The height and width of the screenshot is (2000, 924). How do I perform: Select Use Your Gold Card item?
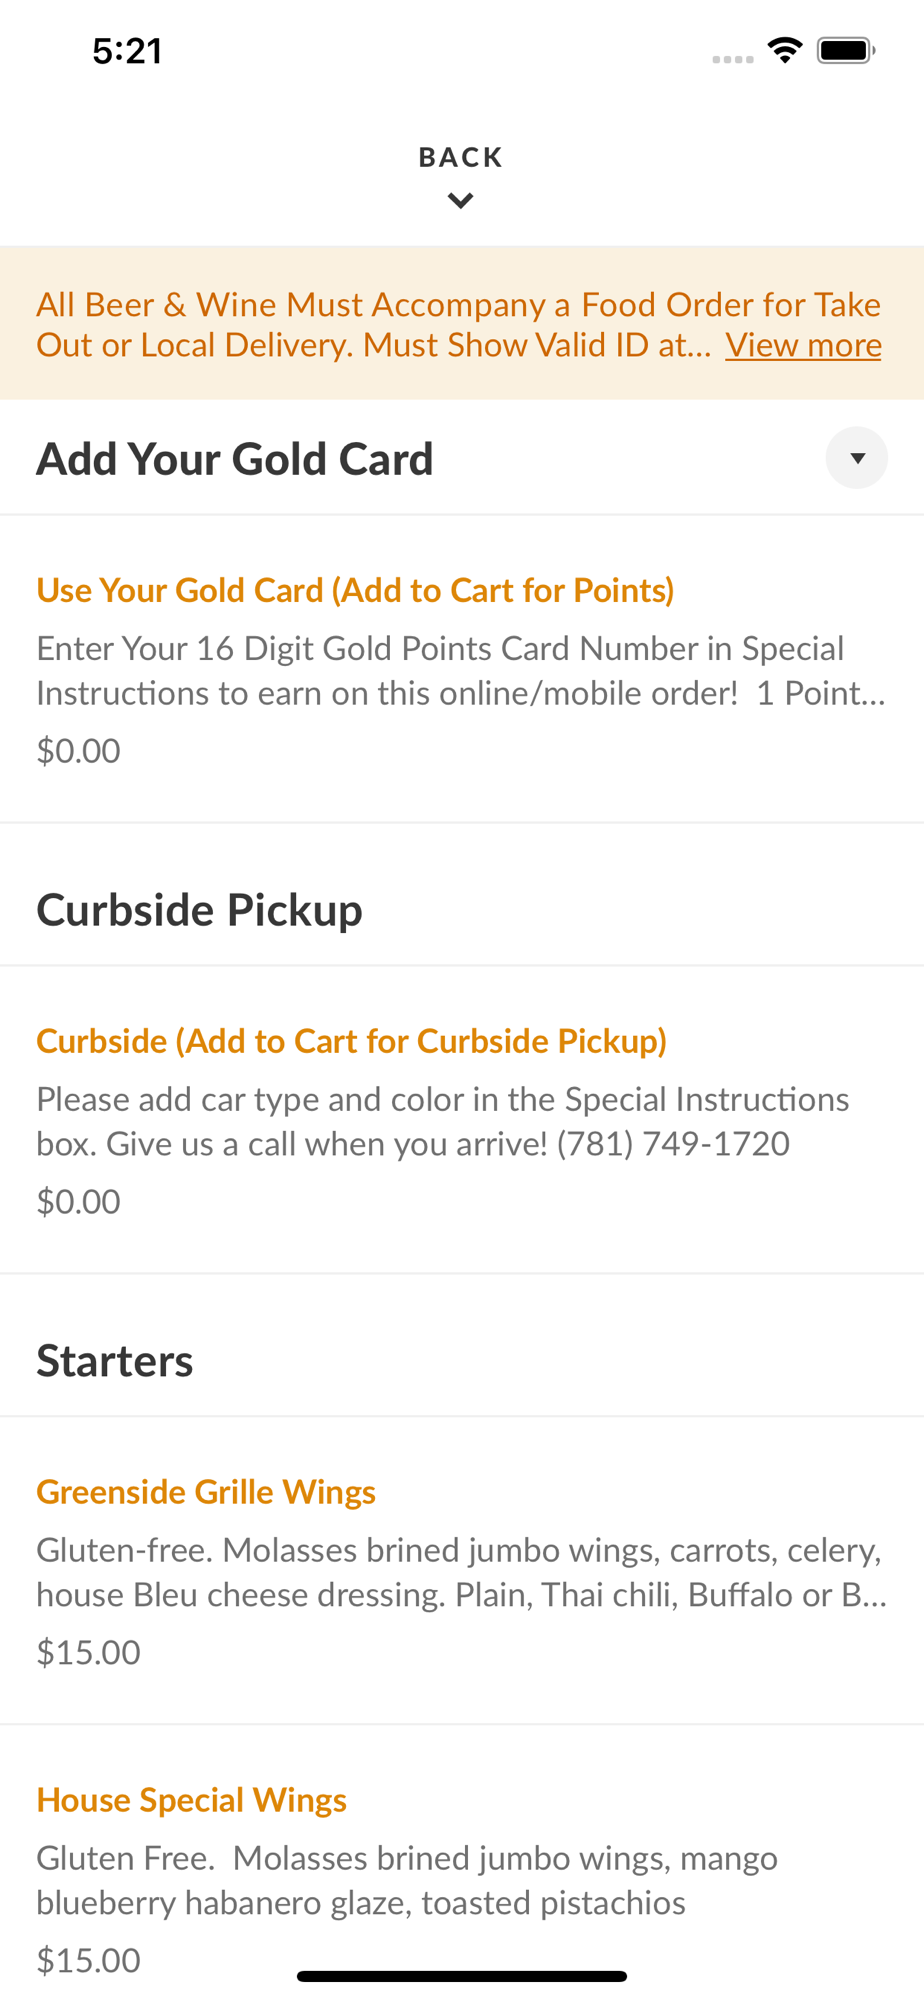355,590
